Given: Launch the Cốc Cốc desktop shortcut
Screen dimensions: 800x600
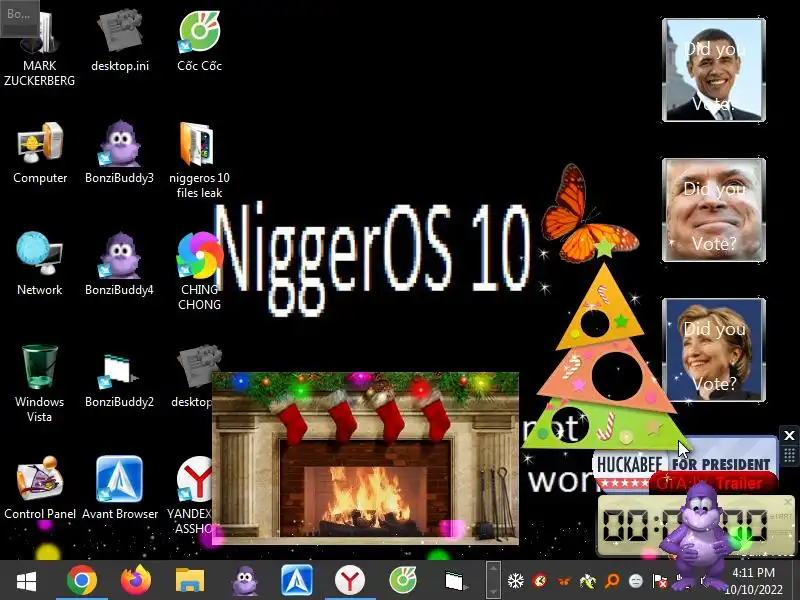Looking at the screenshot, I should click(199, 41).
